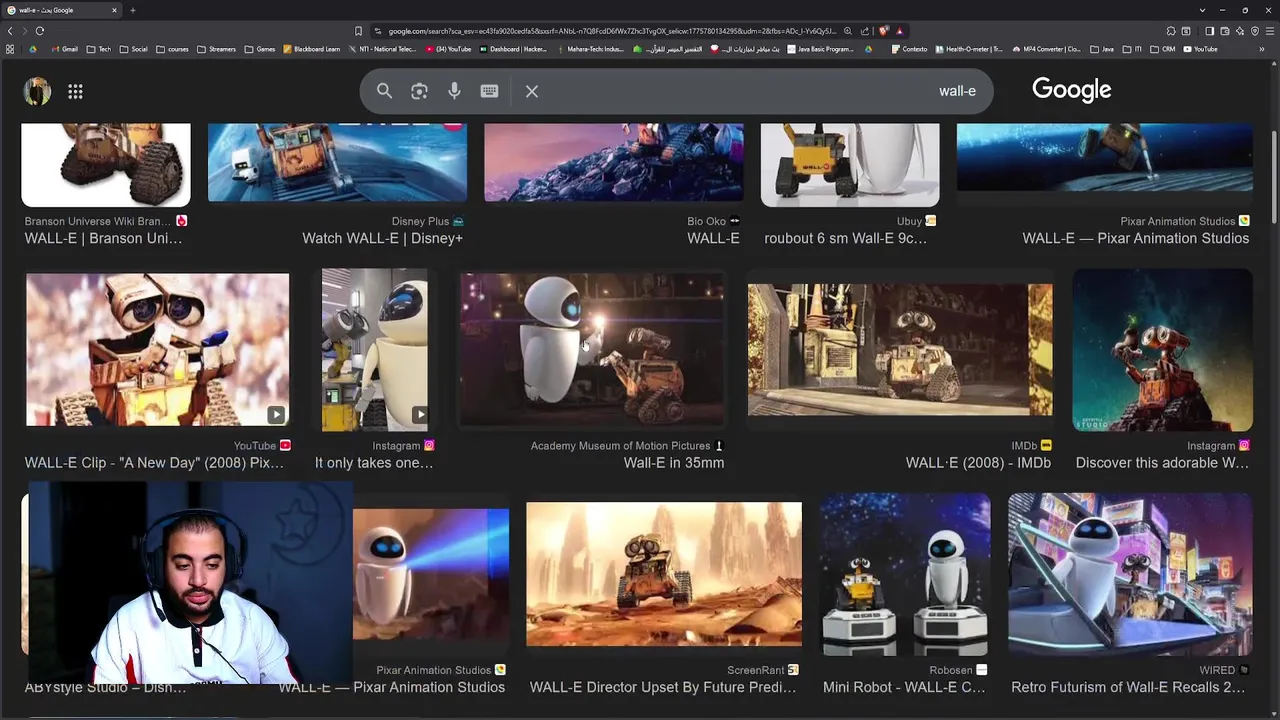Viewport: 1280px width, 720px height.
Task: Close the wall-e Google tab
Action: coord(114,10)
